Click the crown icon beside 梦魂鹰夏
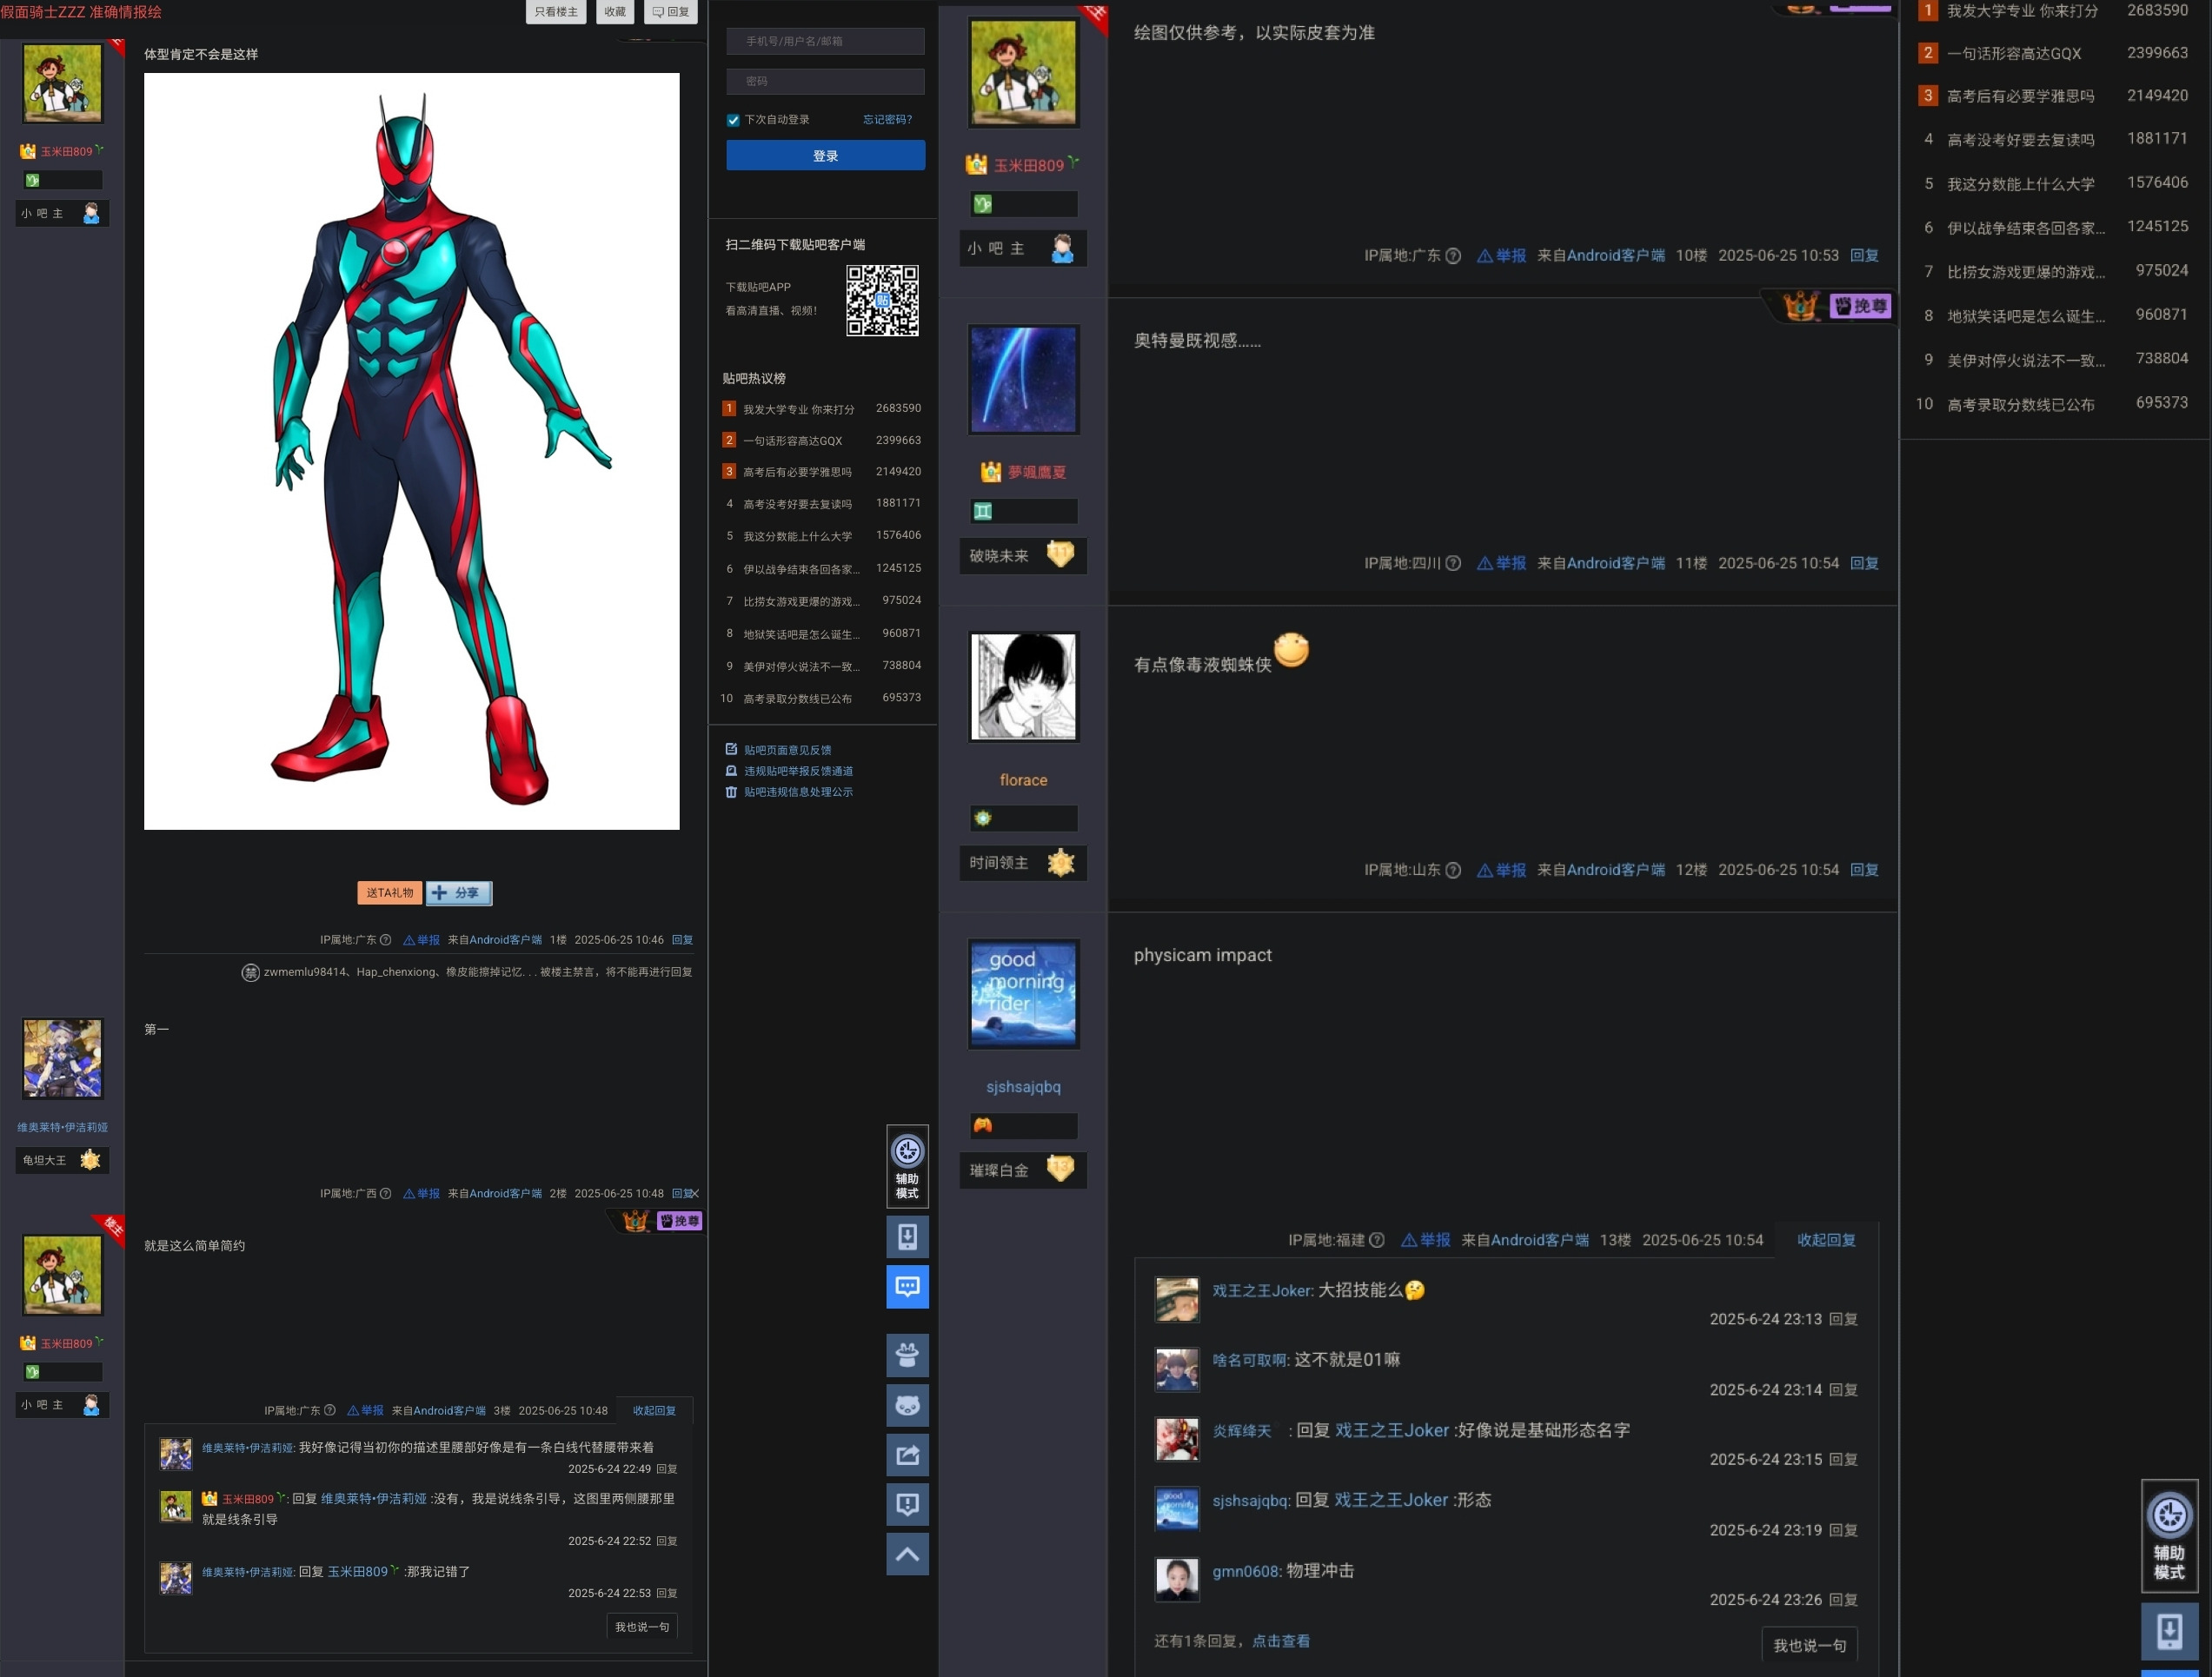 991,472
